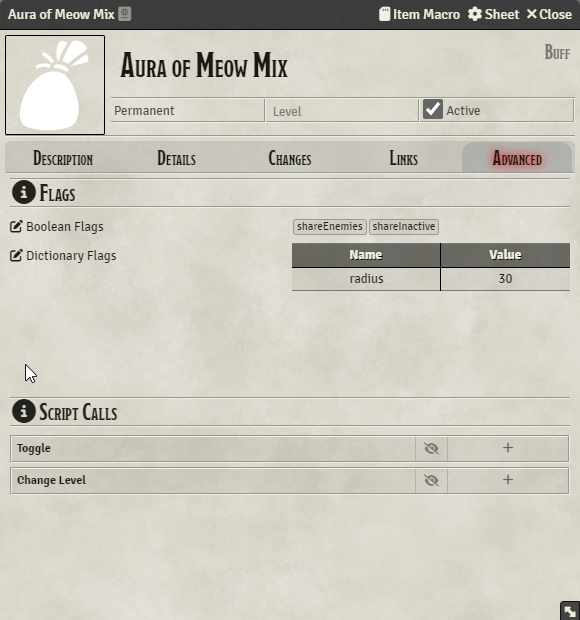
Task: Click the Buff type label
Action: (557, 52)
